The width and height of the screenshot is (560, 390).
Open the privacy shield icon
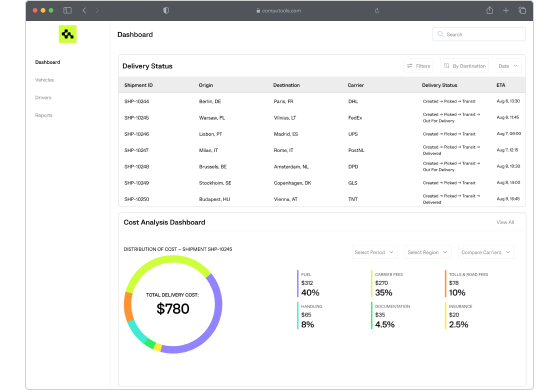[x=166, y=10]
